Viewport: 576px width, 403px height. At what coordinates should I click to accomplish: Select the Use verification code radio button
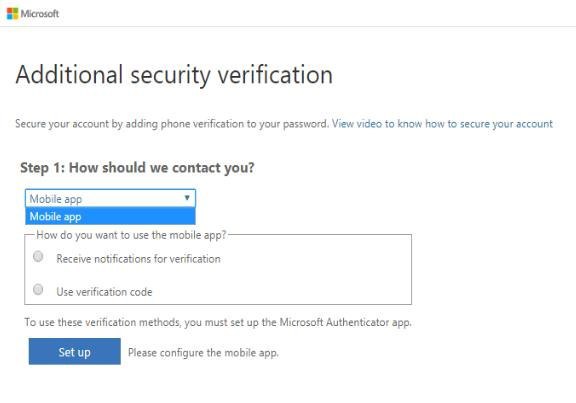tap(38, 289)
